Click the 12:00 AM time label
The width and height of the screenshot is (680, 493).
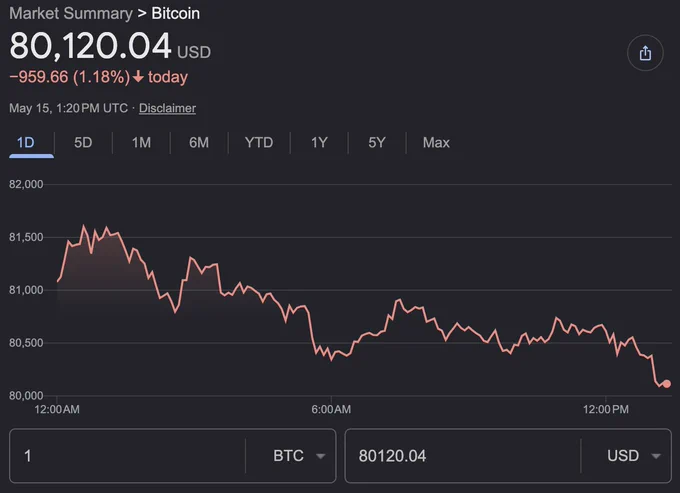tap(57, 409)
